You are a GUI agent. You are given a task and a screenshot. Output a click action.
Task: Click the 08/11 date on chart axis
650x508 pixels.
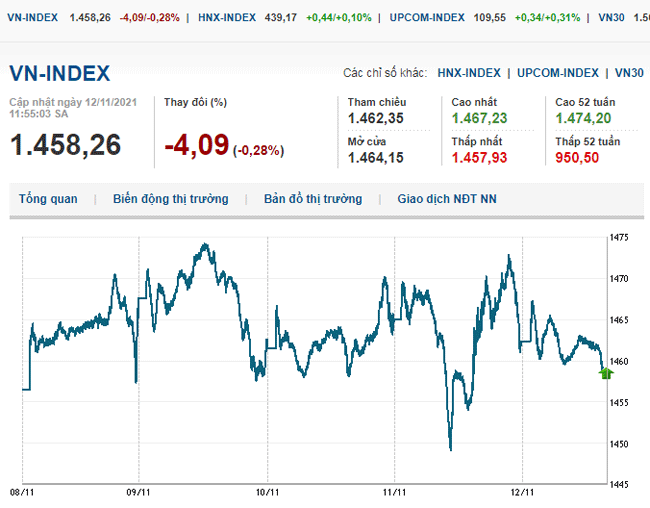22,492
